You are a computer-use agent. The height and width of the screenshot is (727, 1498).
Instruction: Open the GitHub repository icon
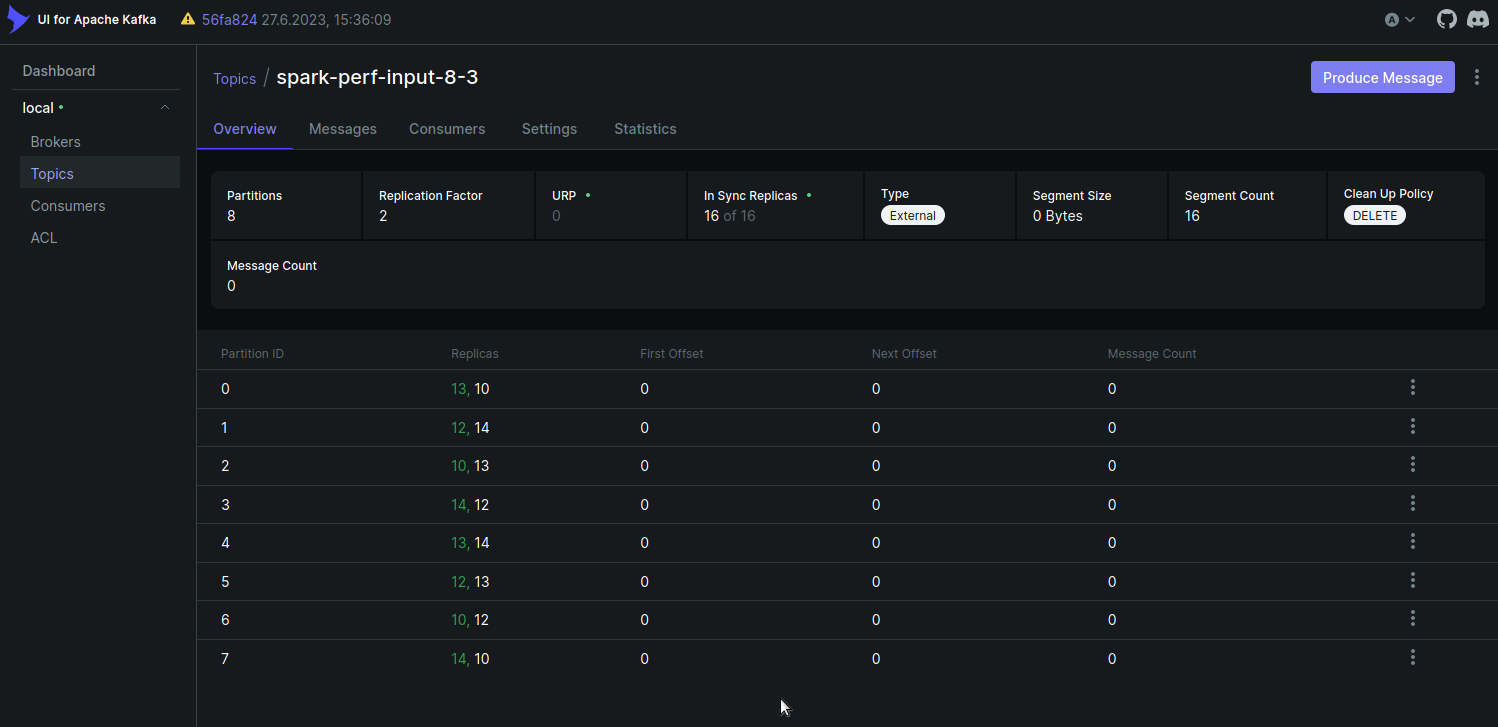click(1447, 19)
